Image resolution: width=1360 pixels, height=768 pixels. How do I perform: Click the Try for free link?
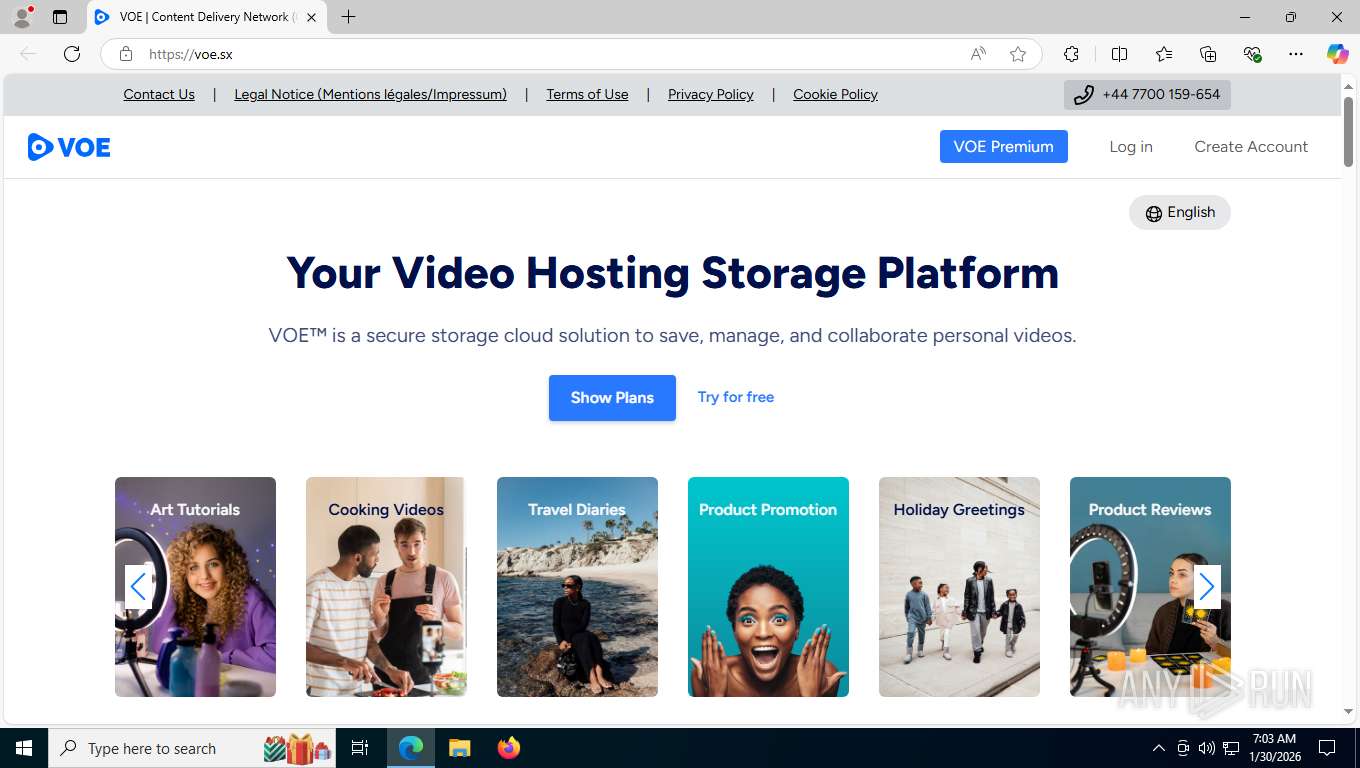coord(736,397)
